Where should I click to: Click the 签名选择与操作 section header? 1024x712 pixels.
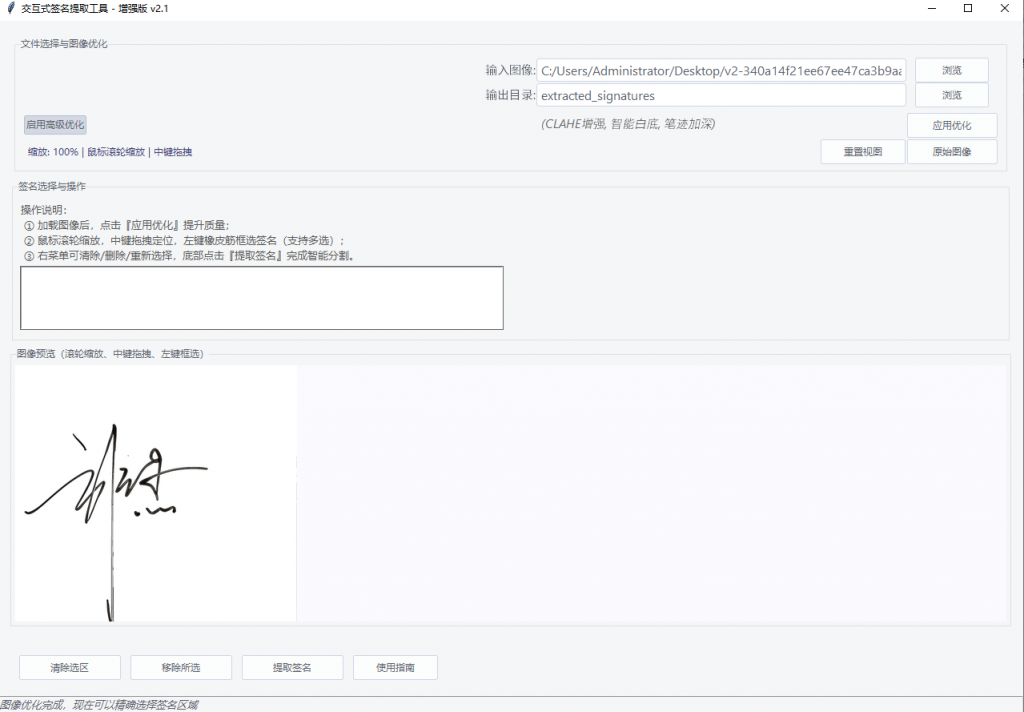coord(52,186)
